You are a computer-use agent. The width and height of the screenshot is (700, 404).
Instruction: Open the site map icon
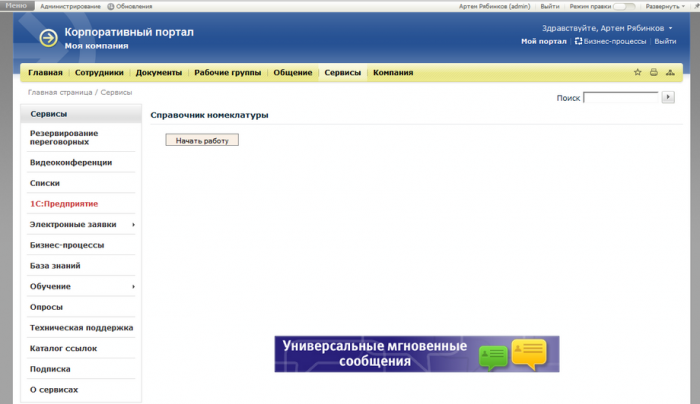pos(670,73)
